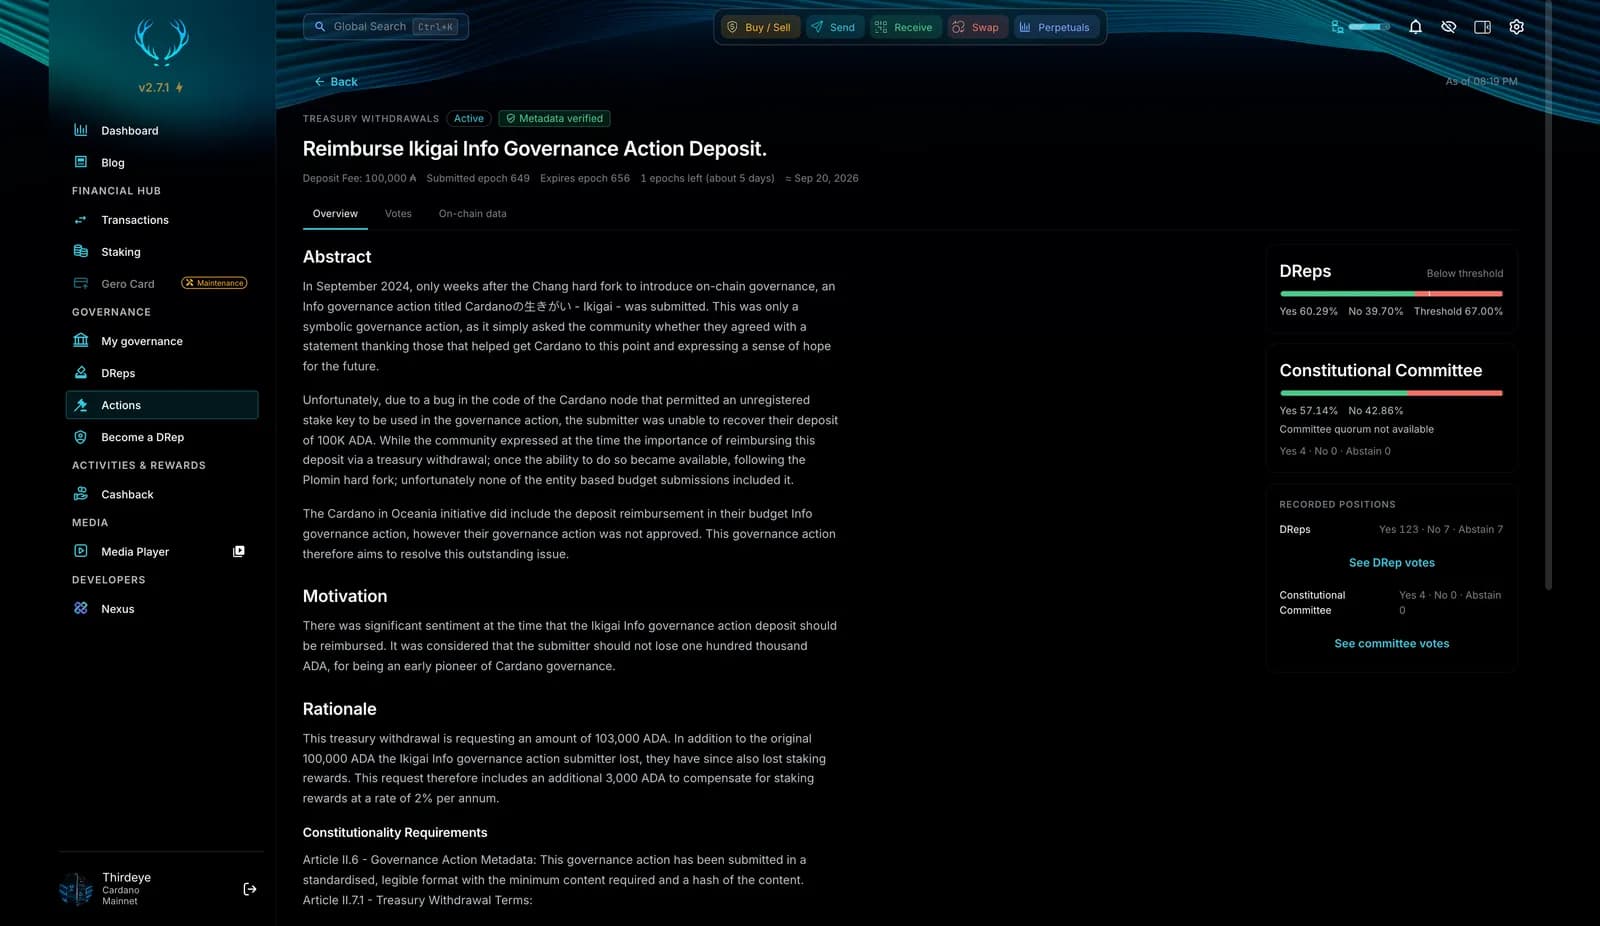The width and height of the screenshot is (1600, 926).
Task: Switch to the On-chain data tab
Action: [x=472, y=214]
